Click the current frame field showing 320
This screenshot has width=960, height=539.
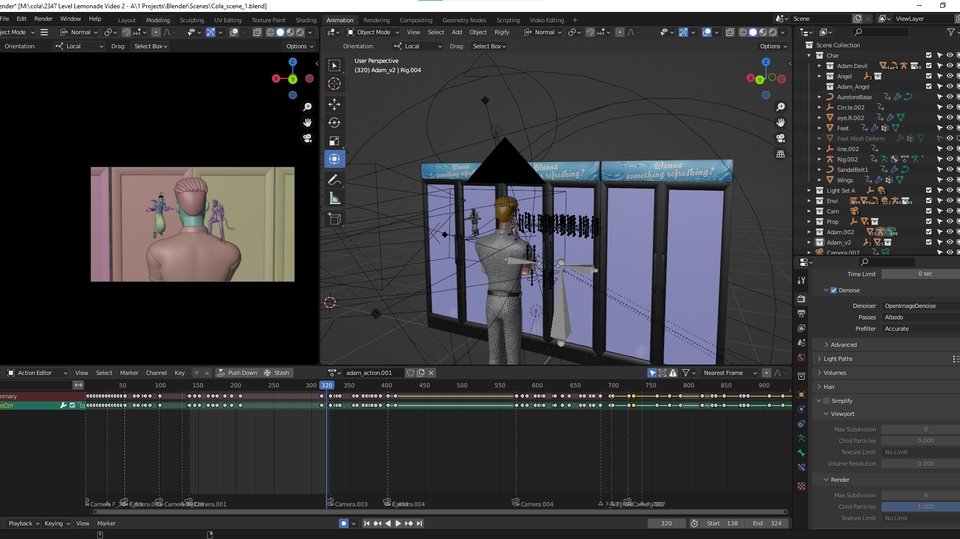pos(666,524)
